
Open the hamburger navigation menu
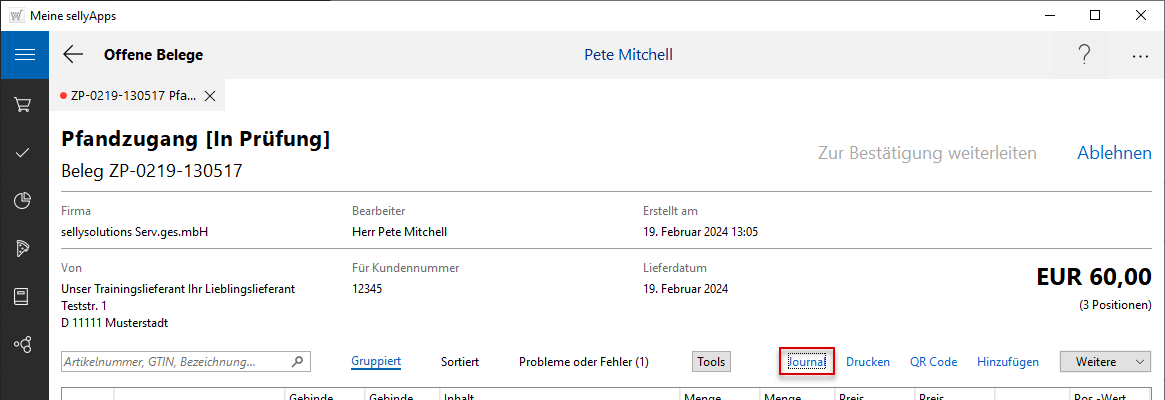(24, 55)
